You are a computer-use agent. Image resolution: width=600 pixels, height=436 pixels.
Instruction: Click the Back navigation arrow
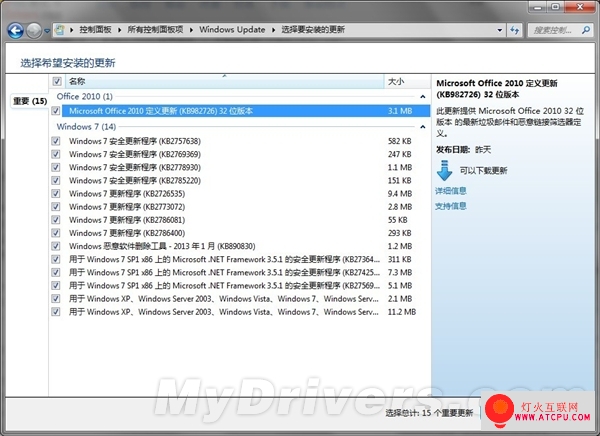click(16, 31)
